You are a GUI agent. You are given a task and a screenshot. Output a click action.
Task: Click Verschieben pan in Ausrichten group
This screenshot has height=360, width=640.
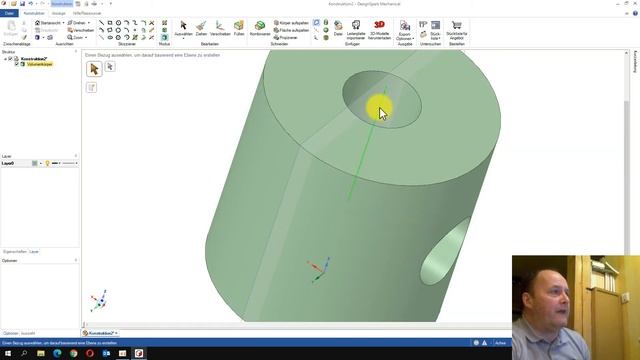tap(80, 30)
